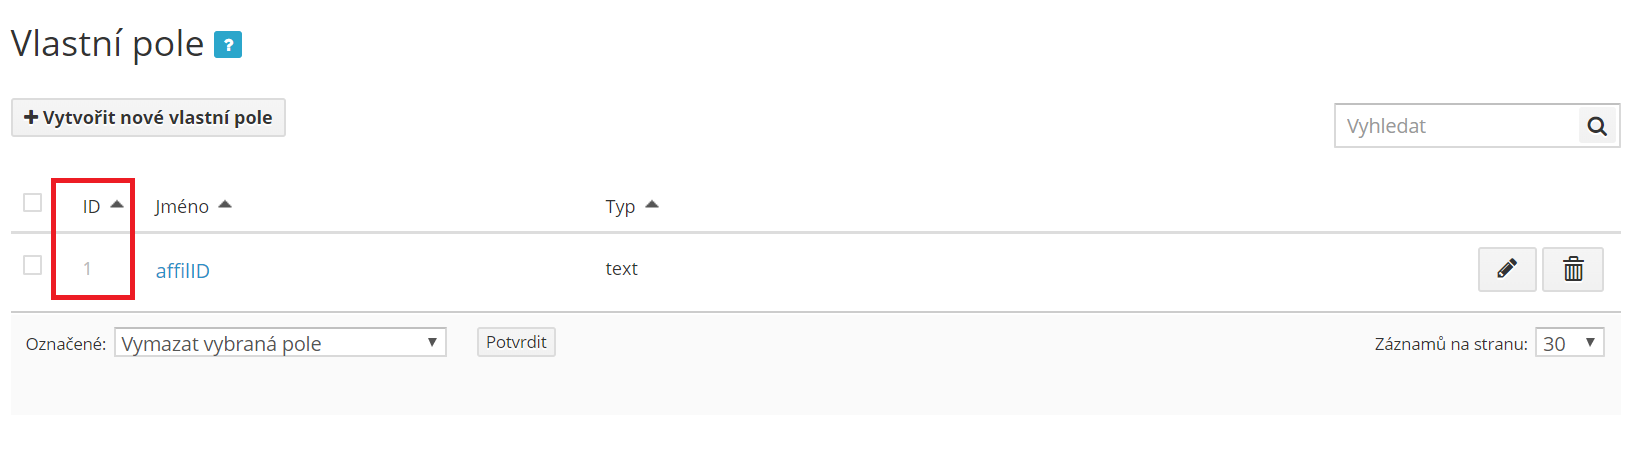1632x457 pixels.
Task: Click the magnifier search icon
Action: point(1597,126)
